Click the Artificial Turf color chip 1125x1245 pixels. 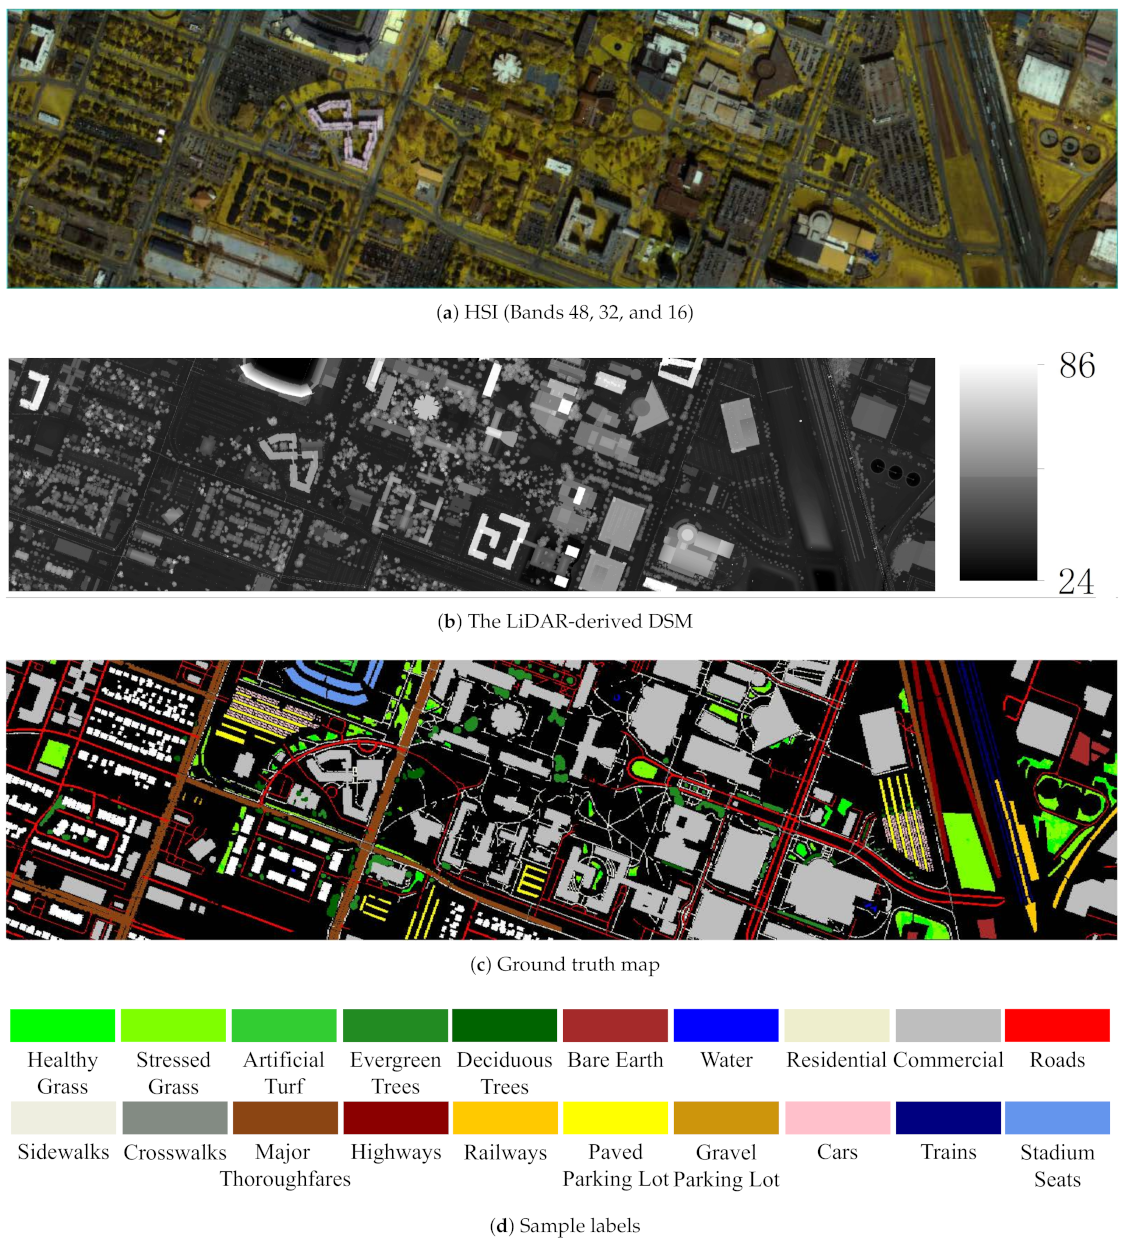[x=283, y=1025]
